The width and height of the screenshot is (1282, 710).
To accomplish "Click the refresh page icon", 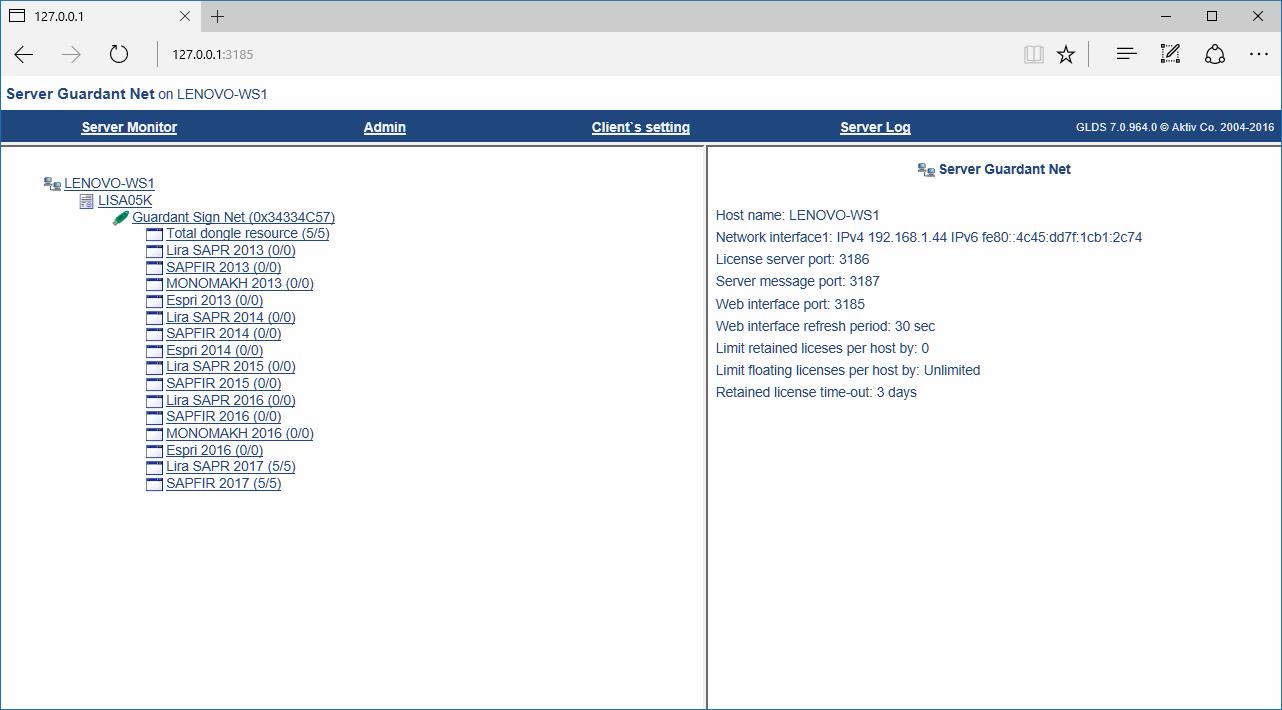I will pyautogui.click(x=119, y=54).
